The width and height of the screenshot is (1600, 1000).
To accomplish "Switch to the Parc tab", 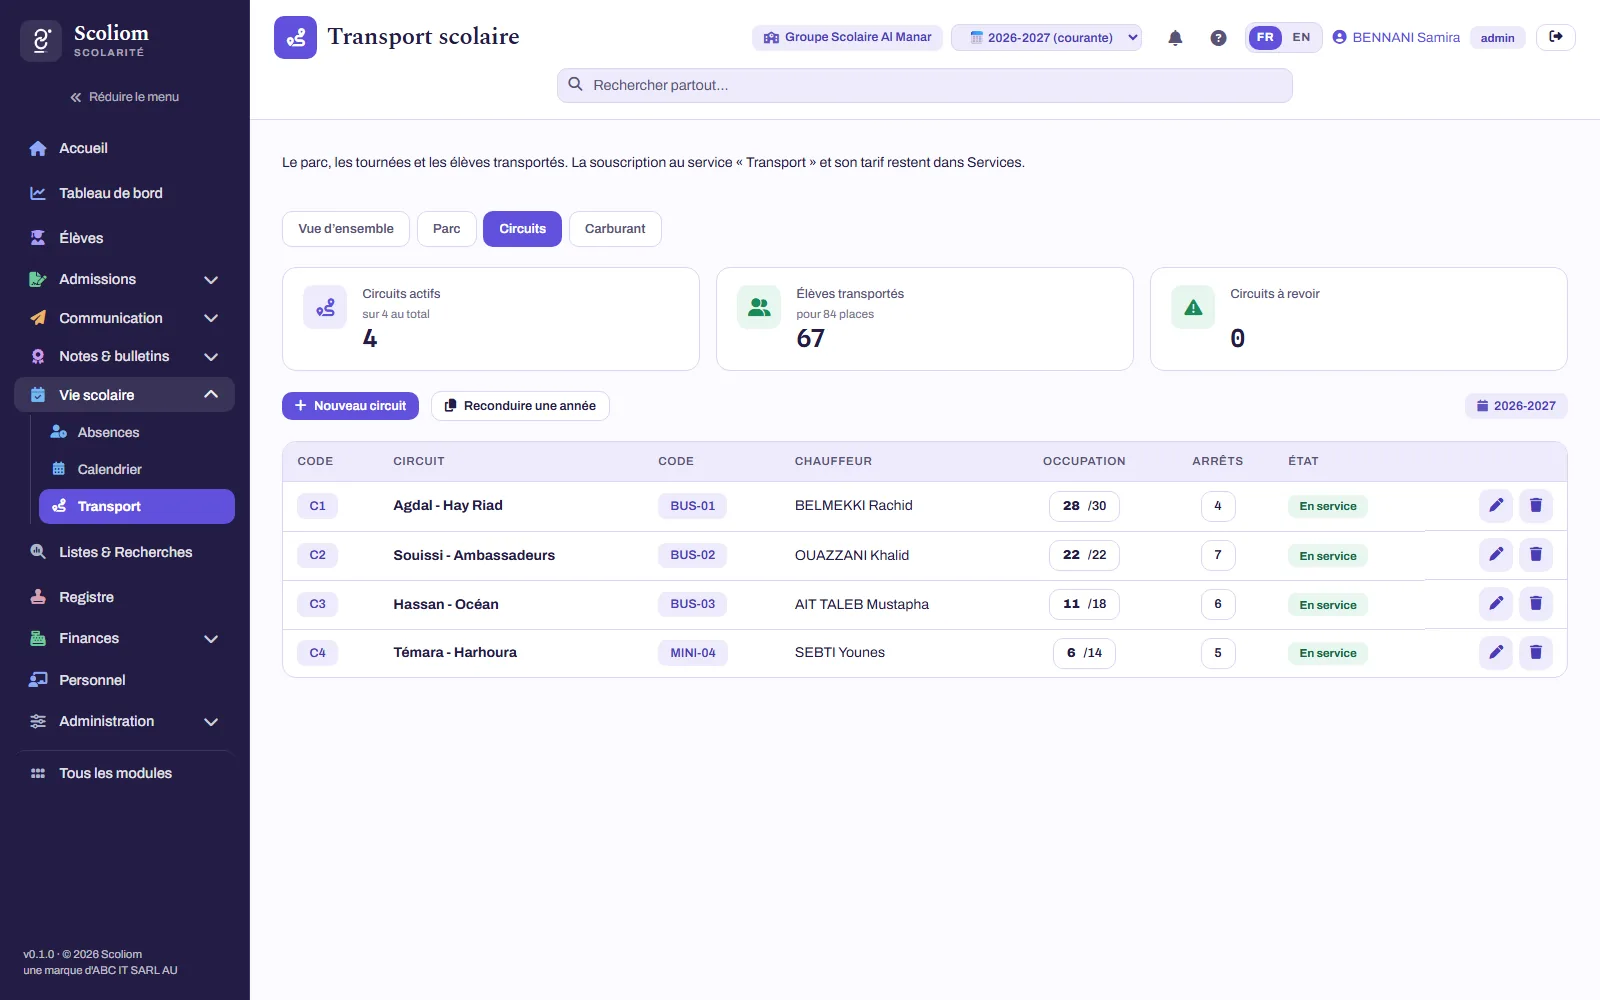I will point(447,229).
